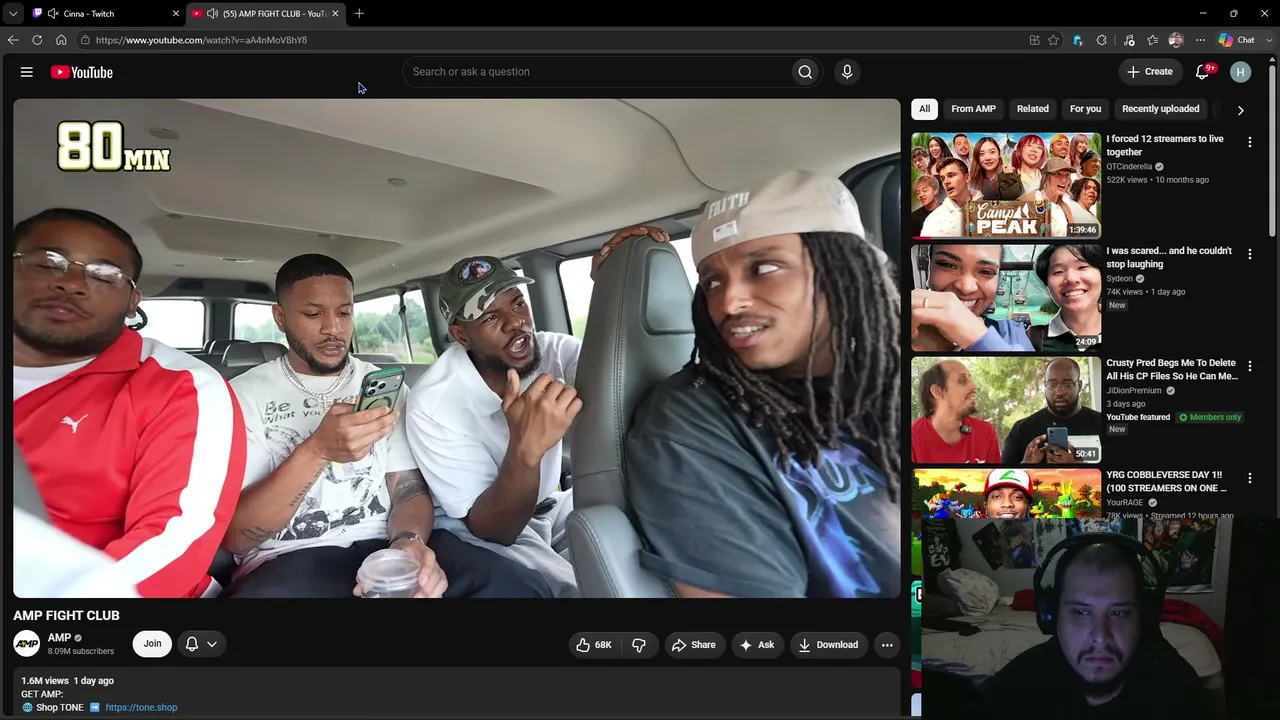Open the tab search dropdown arrow
This screenshot has height=720, width=1280.
[13, 13]
